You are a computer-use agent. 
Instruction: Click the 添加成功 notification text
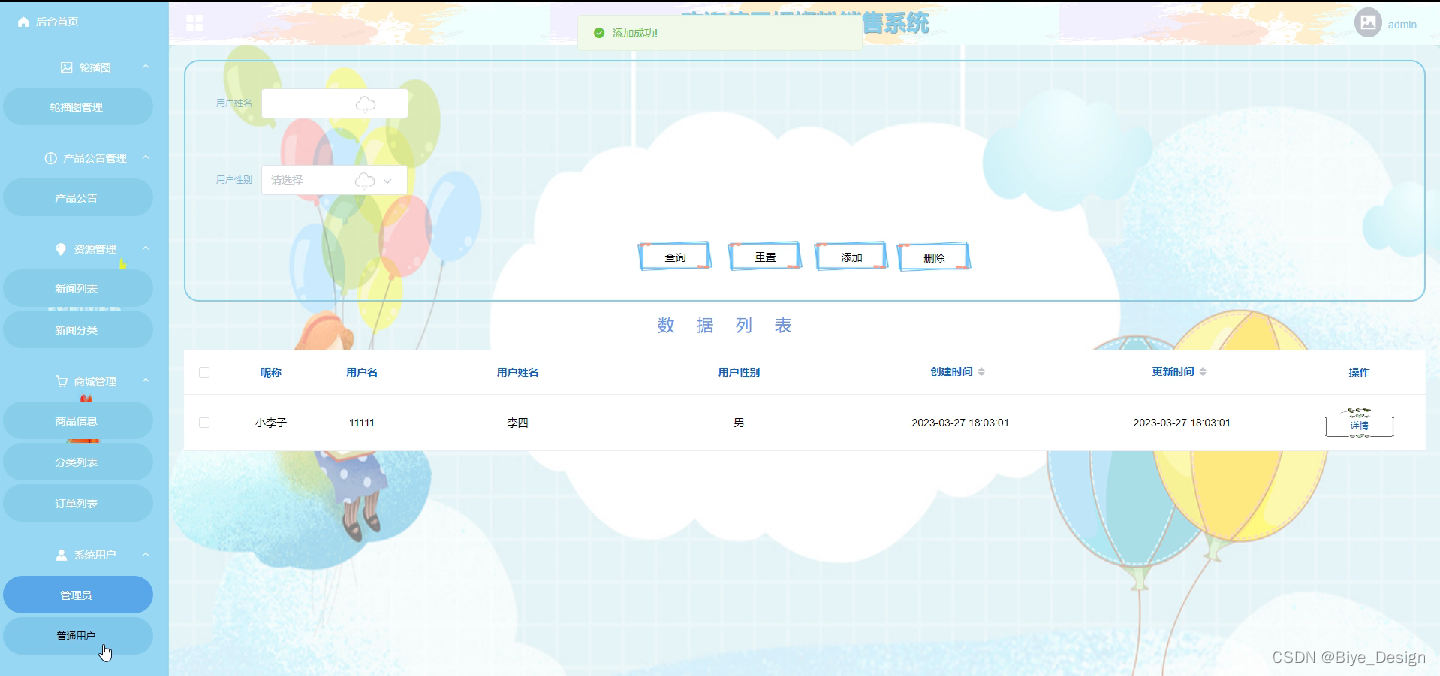point(635,33)
